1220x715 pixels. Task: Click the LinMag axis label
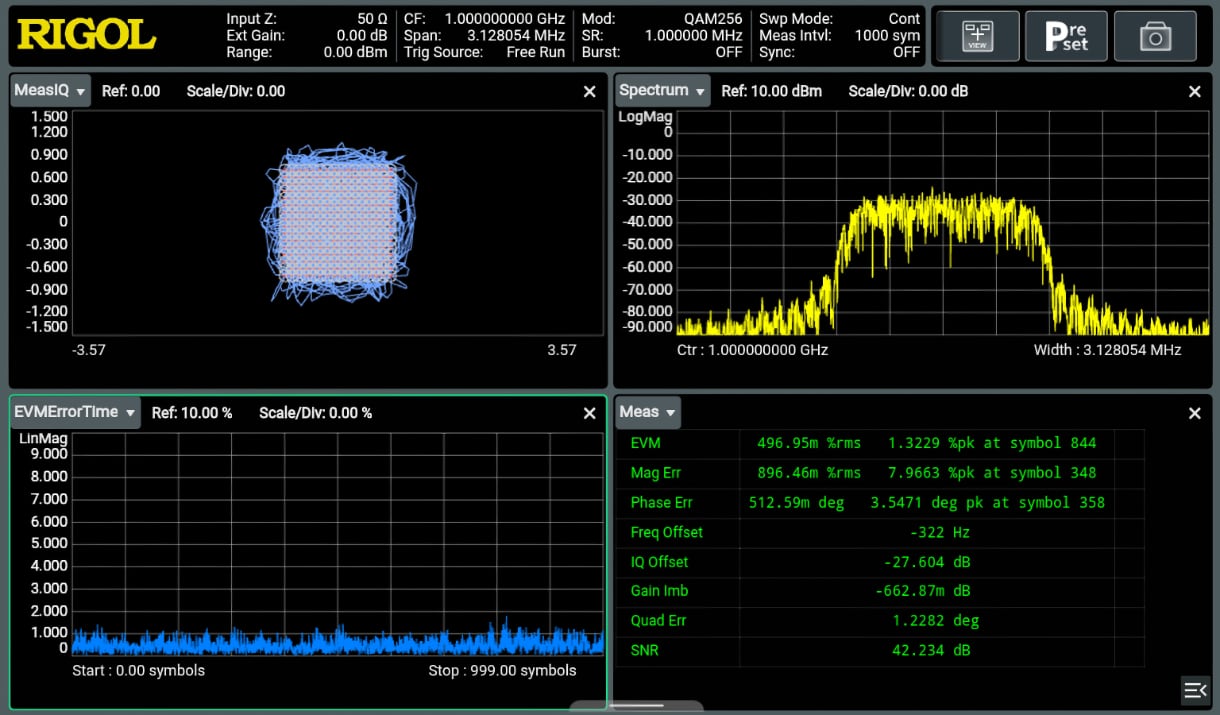(43, 439)
